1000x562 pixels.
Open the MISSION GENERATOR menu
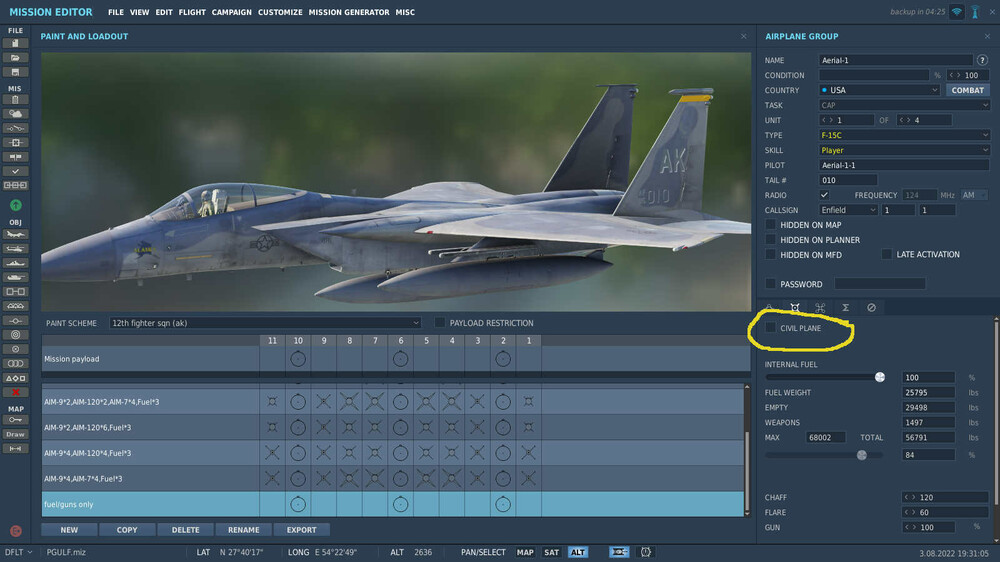pyautogui.click(x=349, y=13)
